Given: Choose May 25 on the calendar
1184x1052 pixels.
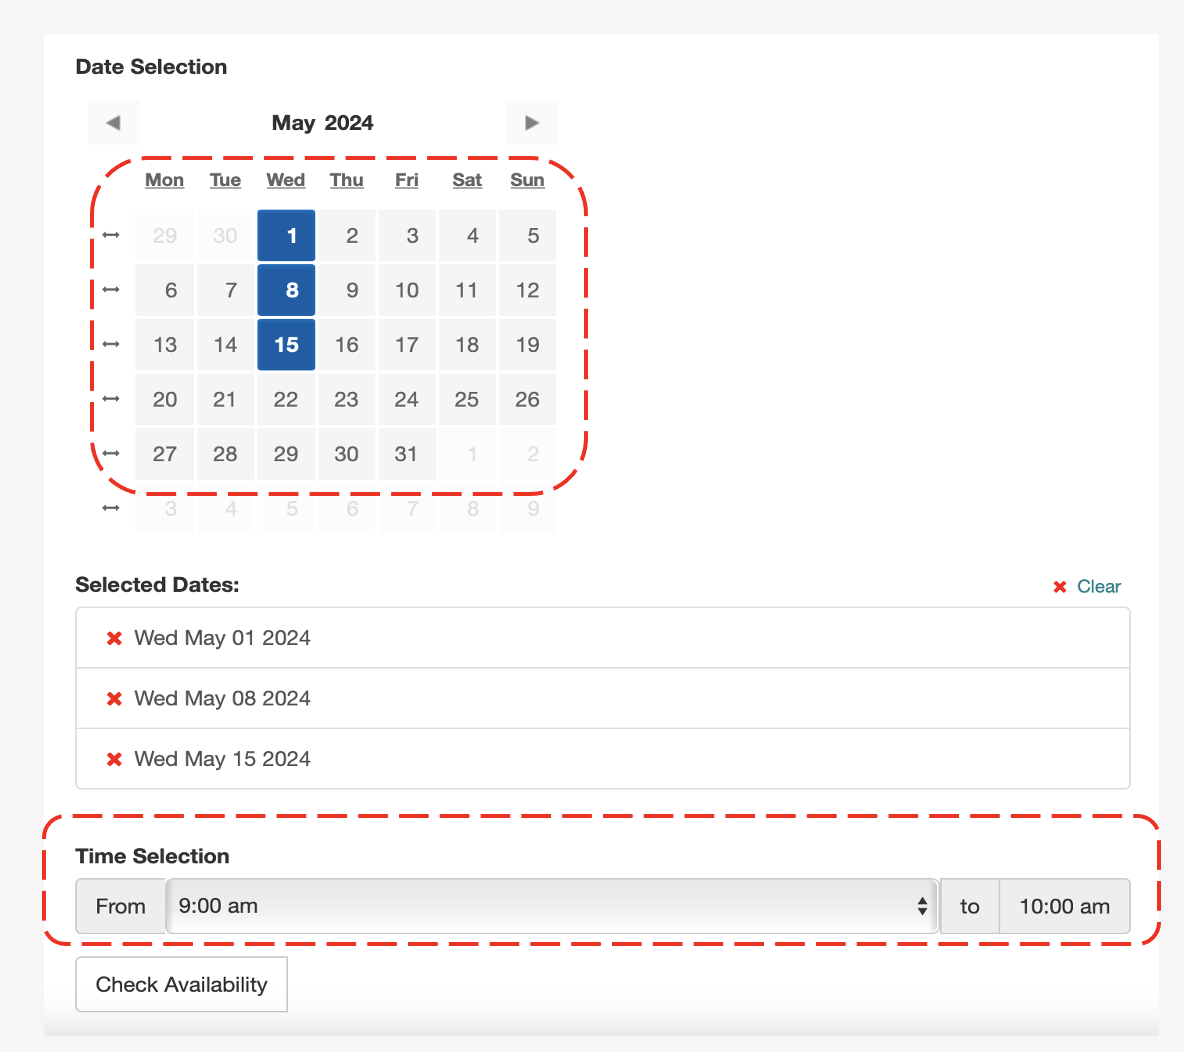Looking at the screenshot, I should click(467, 400).
